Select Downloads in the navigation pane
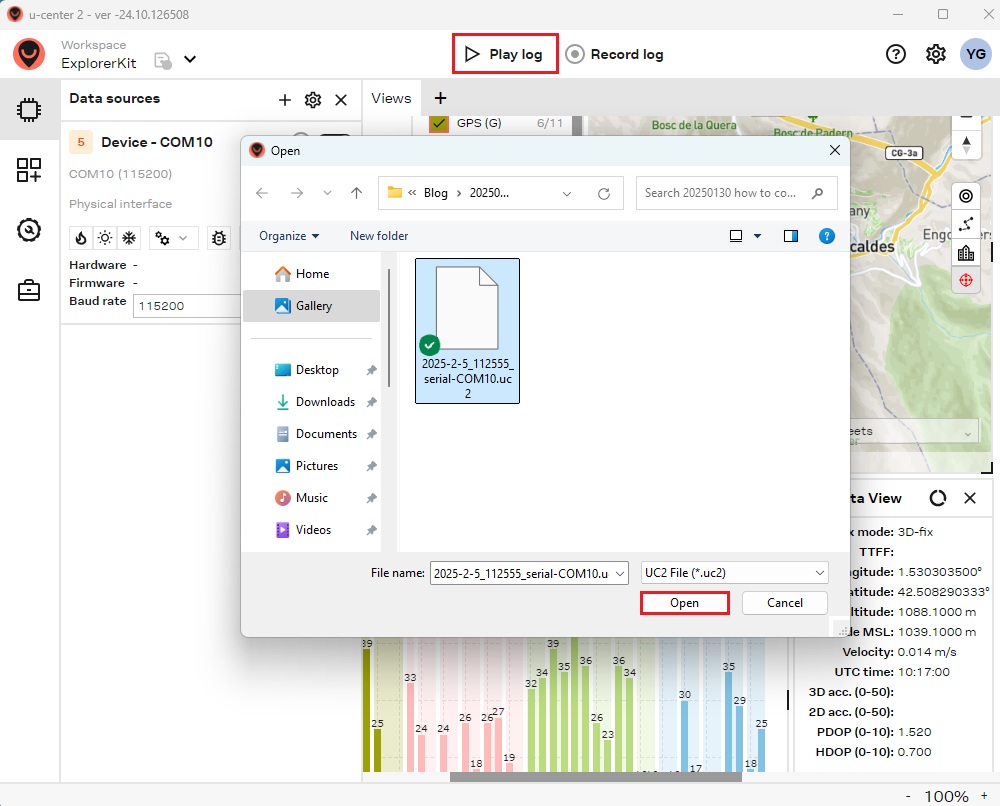The width and height of the screenshot is (1000, 806). click(x=325, y=402)
